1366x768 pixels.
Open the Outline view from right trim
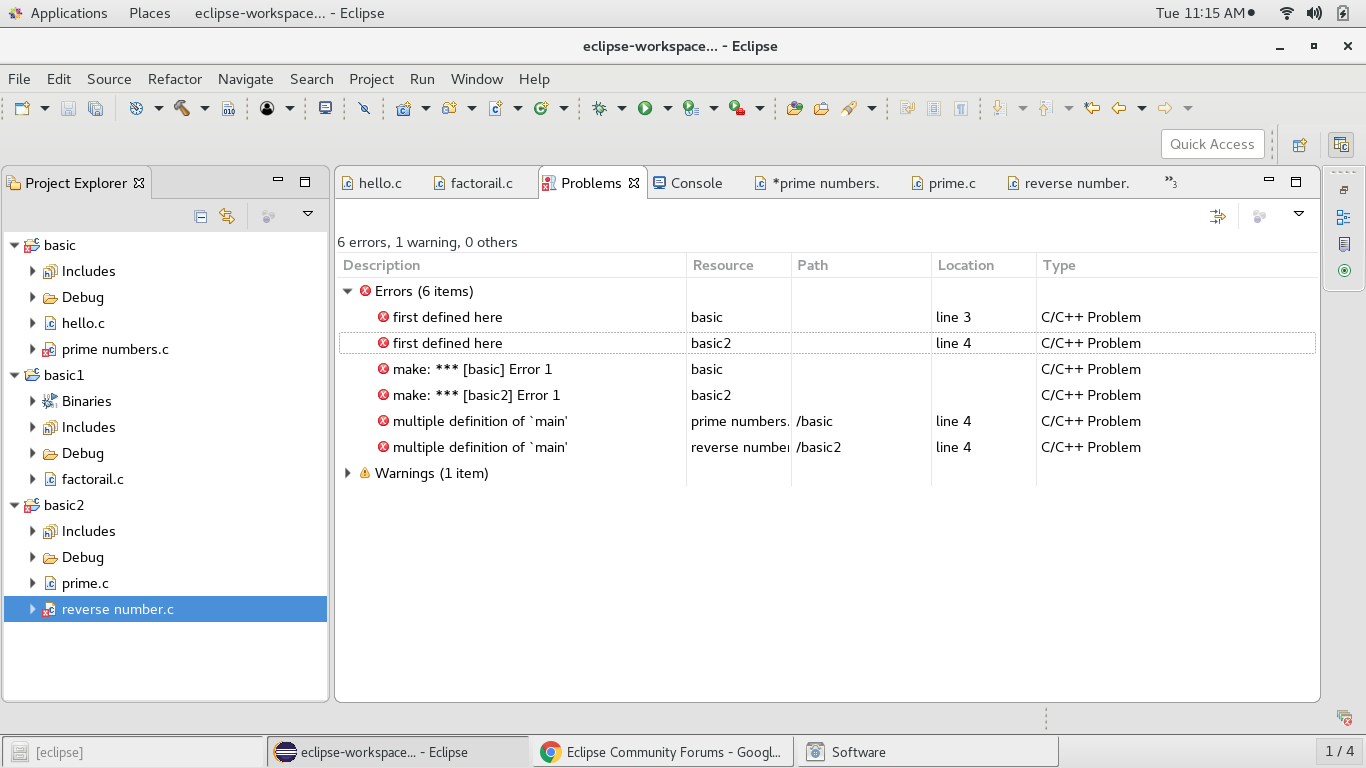pyautogui.click(x=1344, y=217)
